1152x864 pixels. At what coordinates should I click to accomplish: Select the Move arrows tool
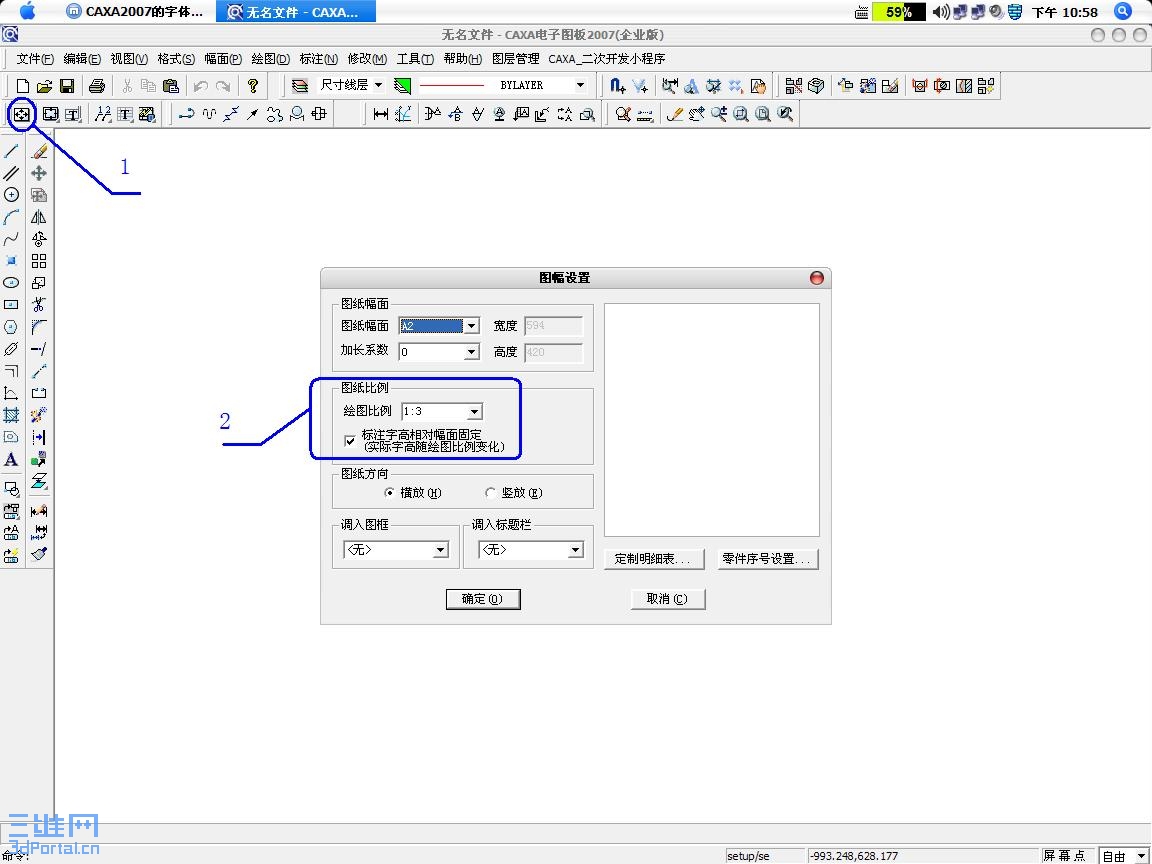pyautogui.click(x=39, y=173)
